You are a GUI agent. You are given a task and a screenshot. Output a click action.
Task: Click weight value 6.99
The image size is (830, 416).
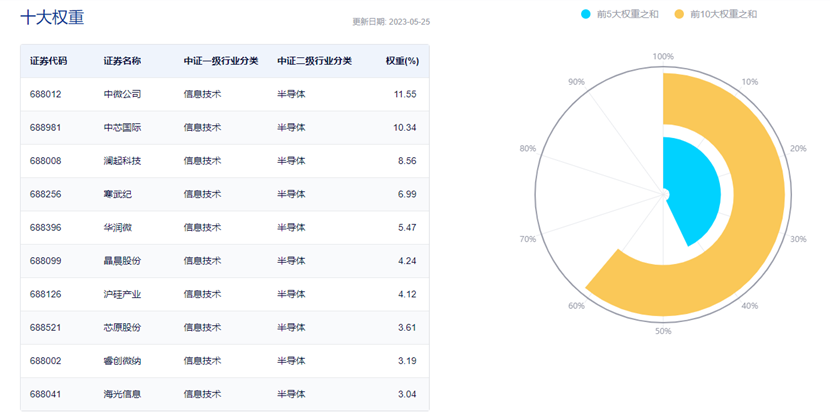pos(407,194)
